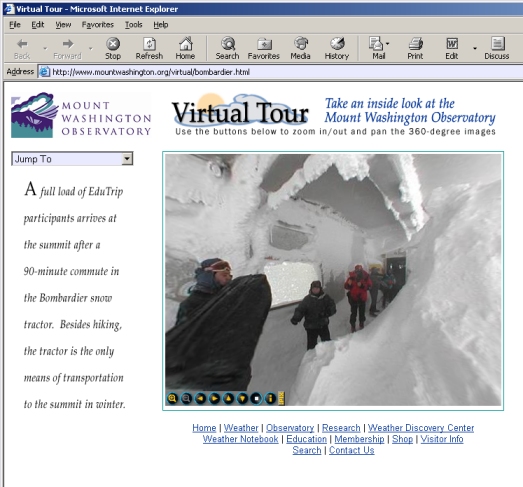523x487 pixels.
Task: Zoom out of the panorama image
Action: coord(186,398)
